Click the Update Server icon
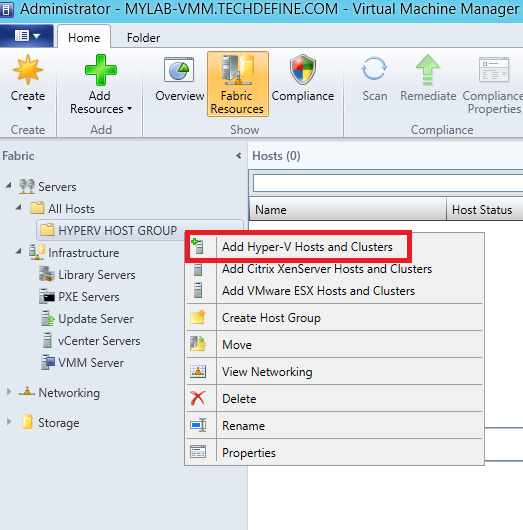Image resolution: width=523 pixels, height=530 pixels. (47, 318)
